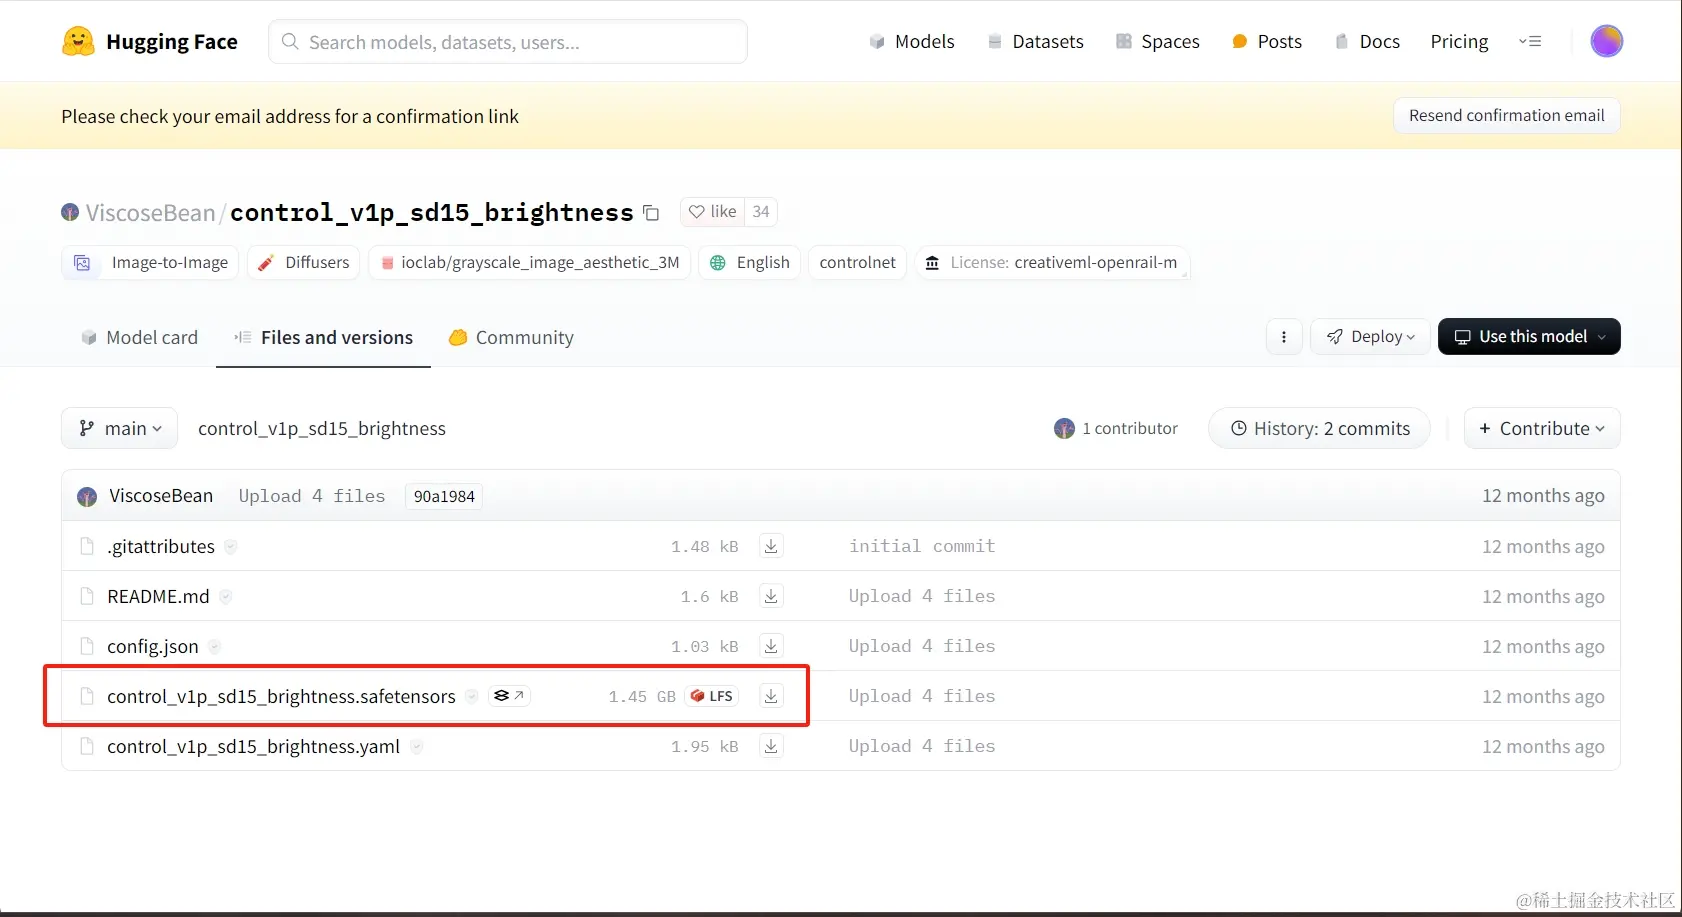The width and height of the screenshot is (1682, 917).
Task: Click the Hugging Face emoji logo
Action: click(x=78, y=41)
